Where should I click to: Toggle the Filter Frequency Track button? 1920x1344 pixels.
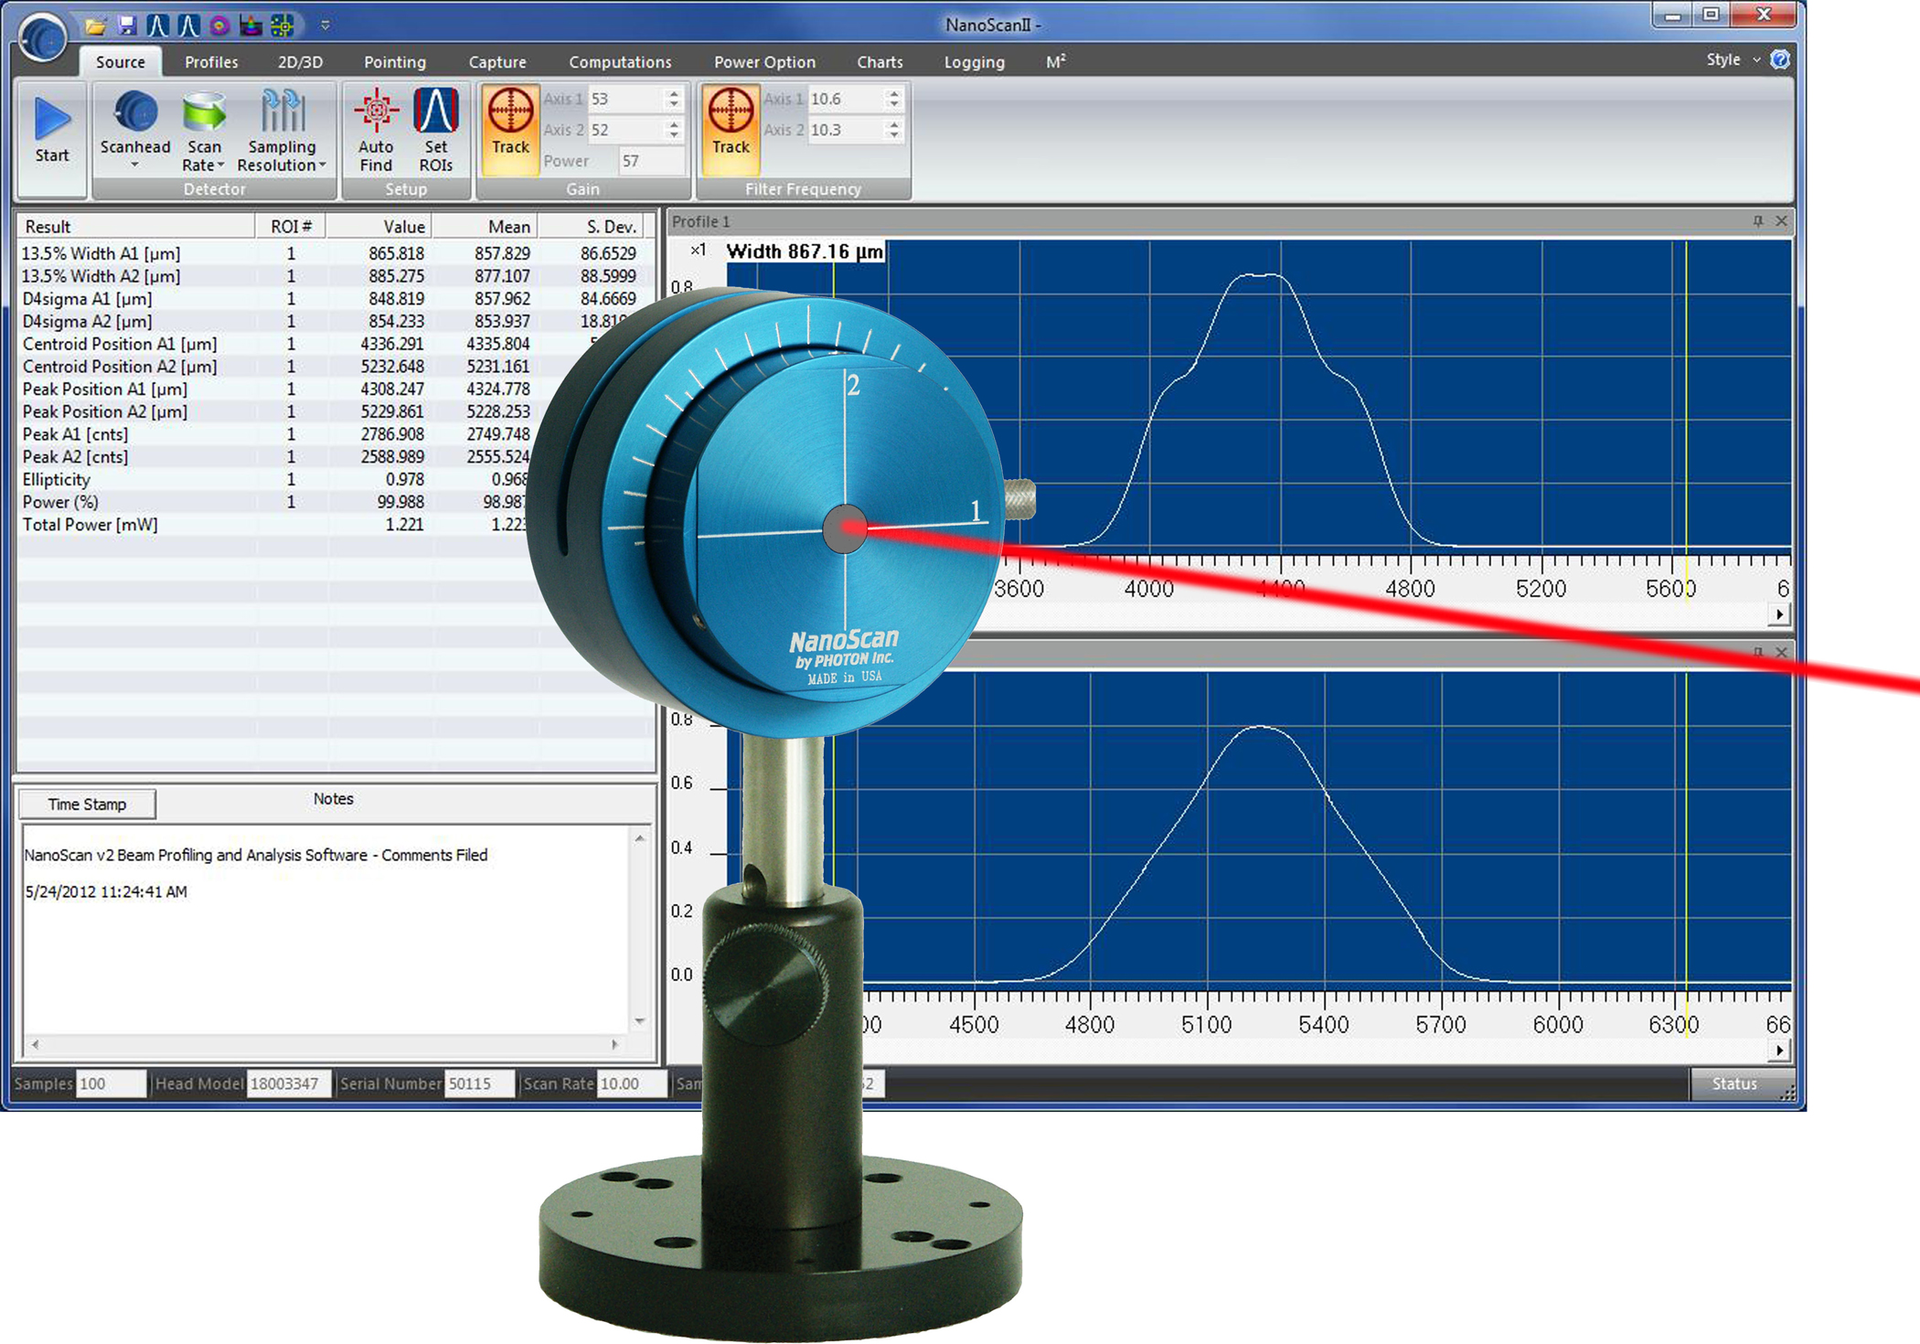click(x=730, y=128)
